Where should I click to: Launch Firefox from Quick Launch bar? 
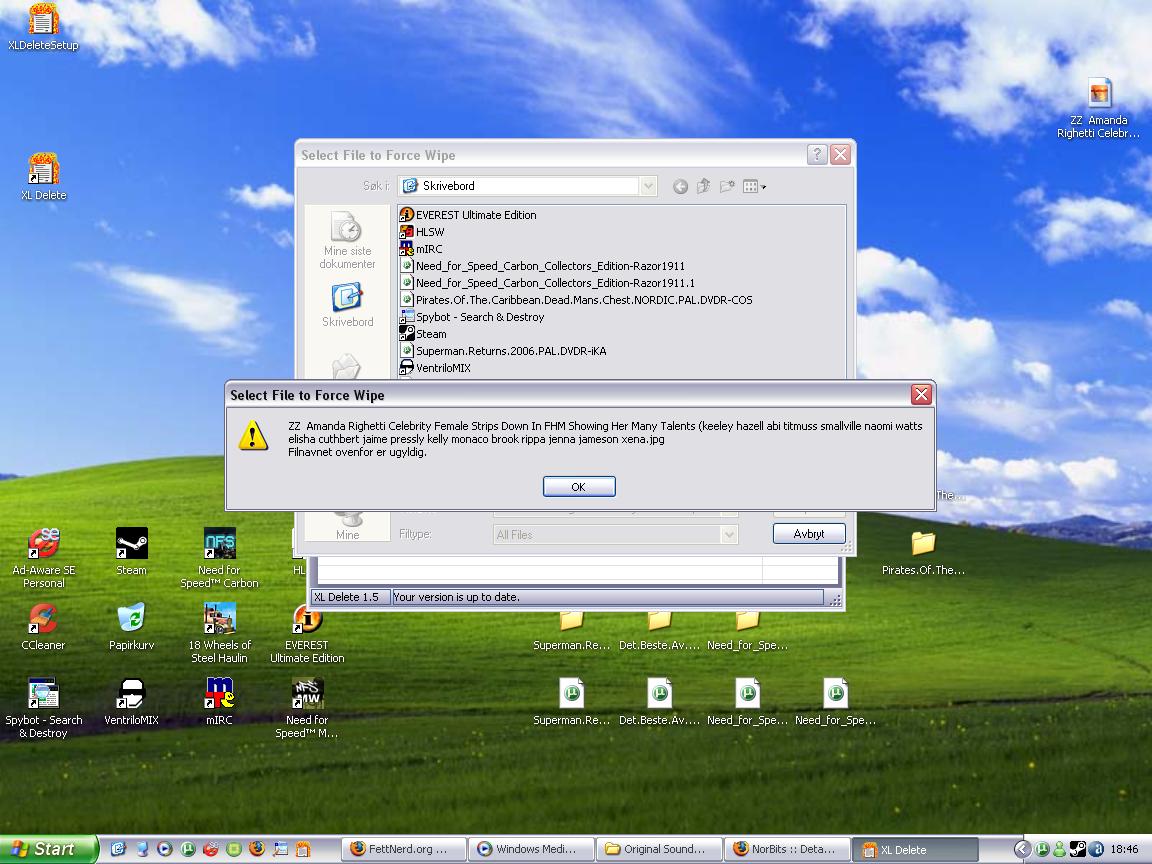pos(256,849)
